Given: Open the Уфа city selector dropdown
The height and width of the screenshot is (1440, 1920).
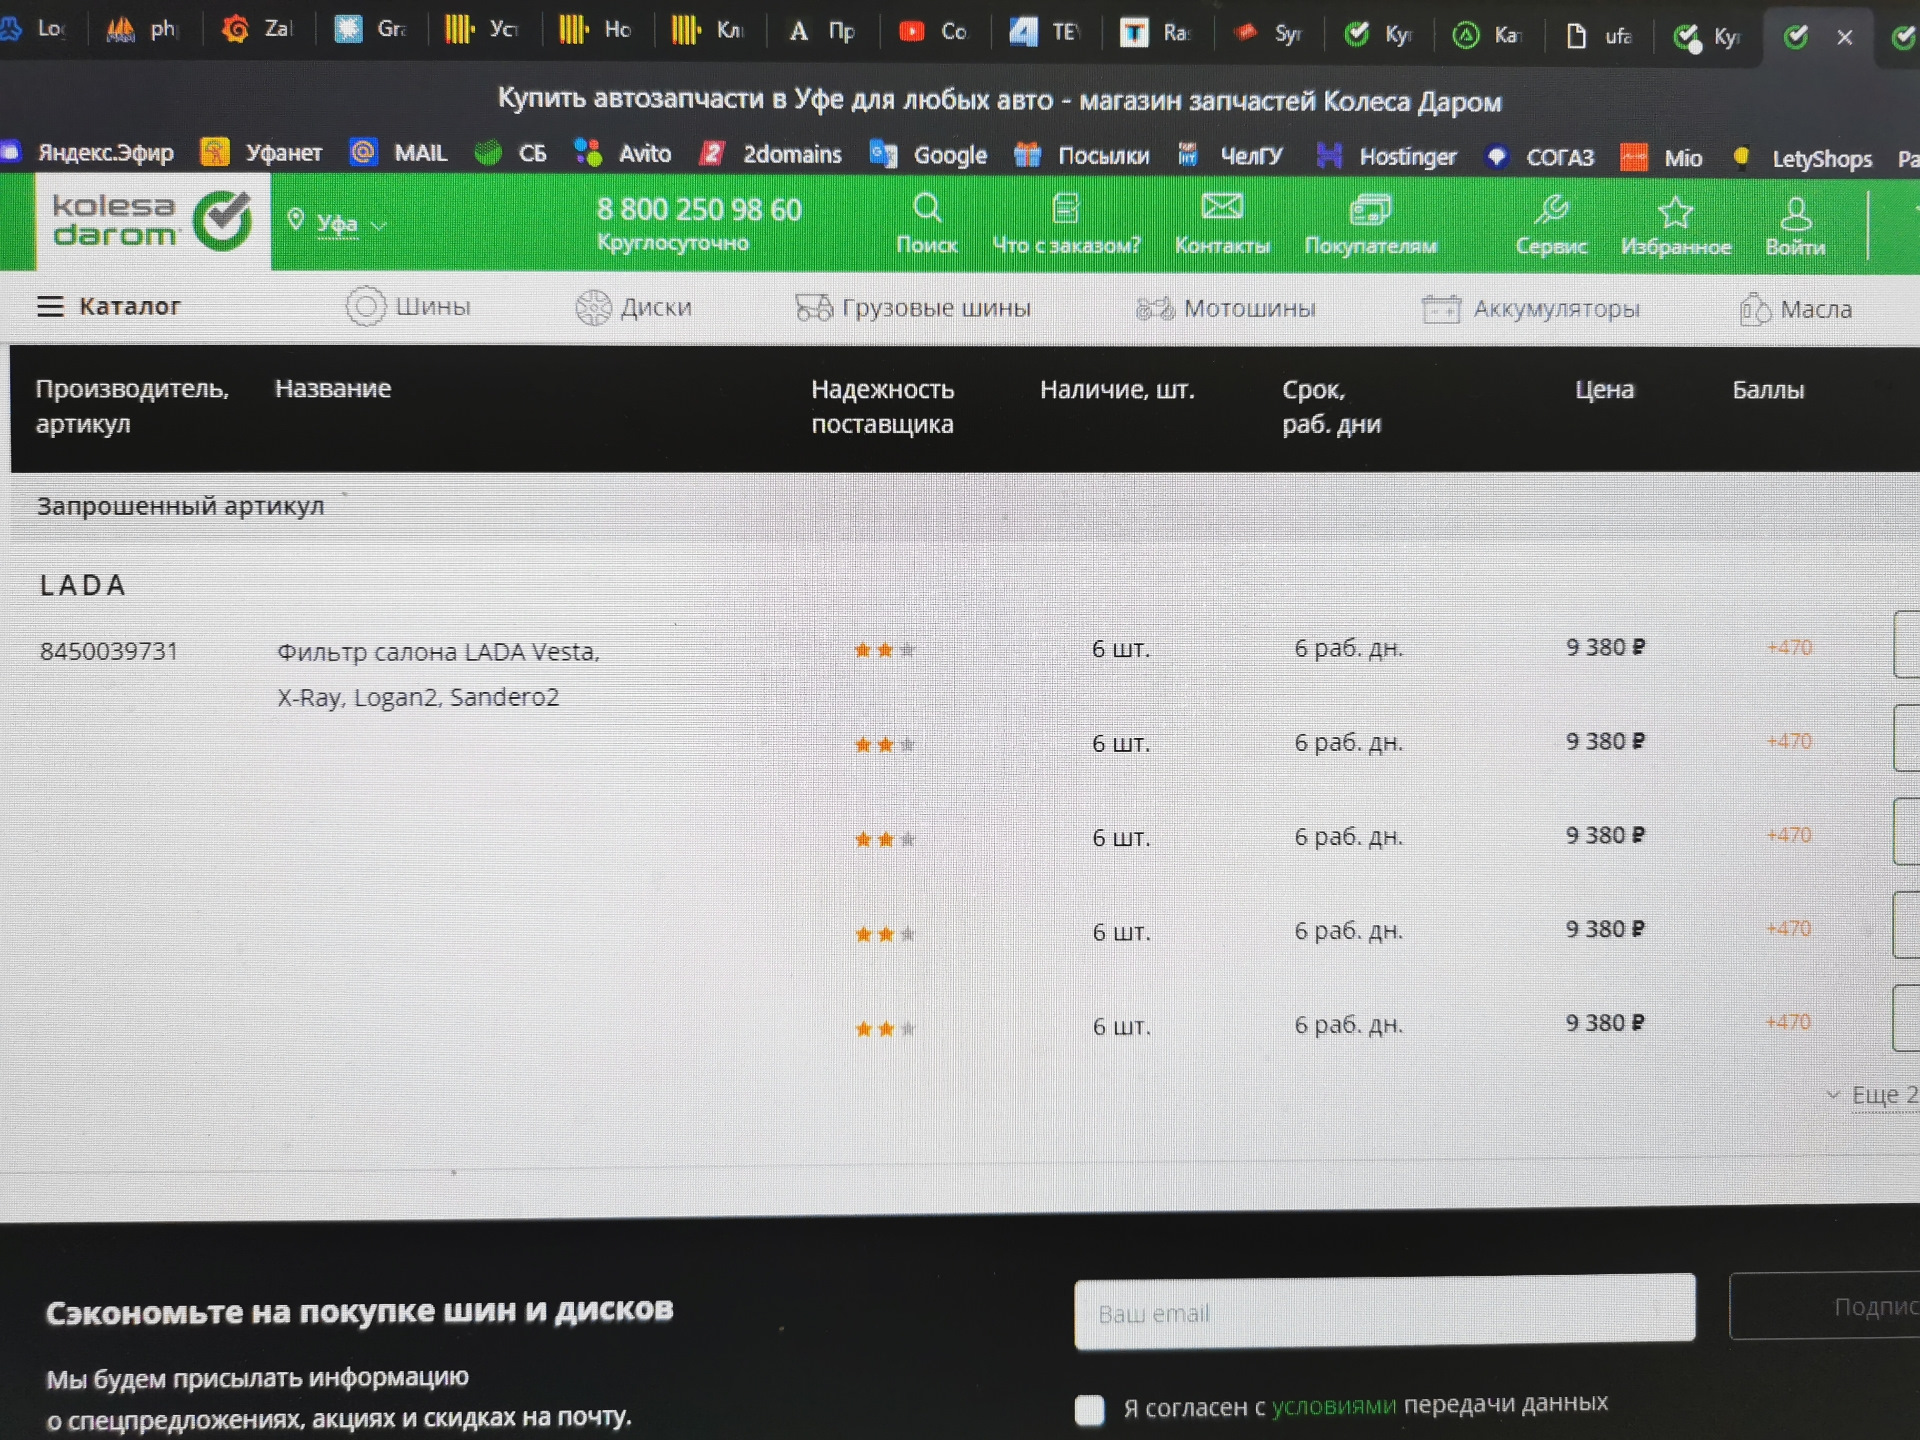Looking at the screenshot, I should [x=337, y=223].
